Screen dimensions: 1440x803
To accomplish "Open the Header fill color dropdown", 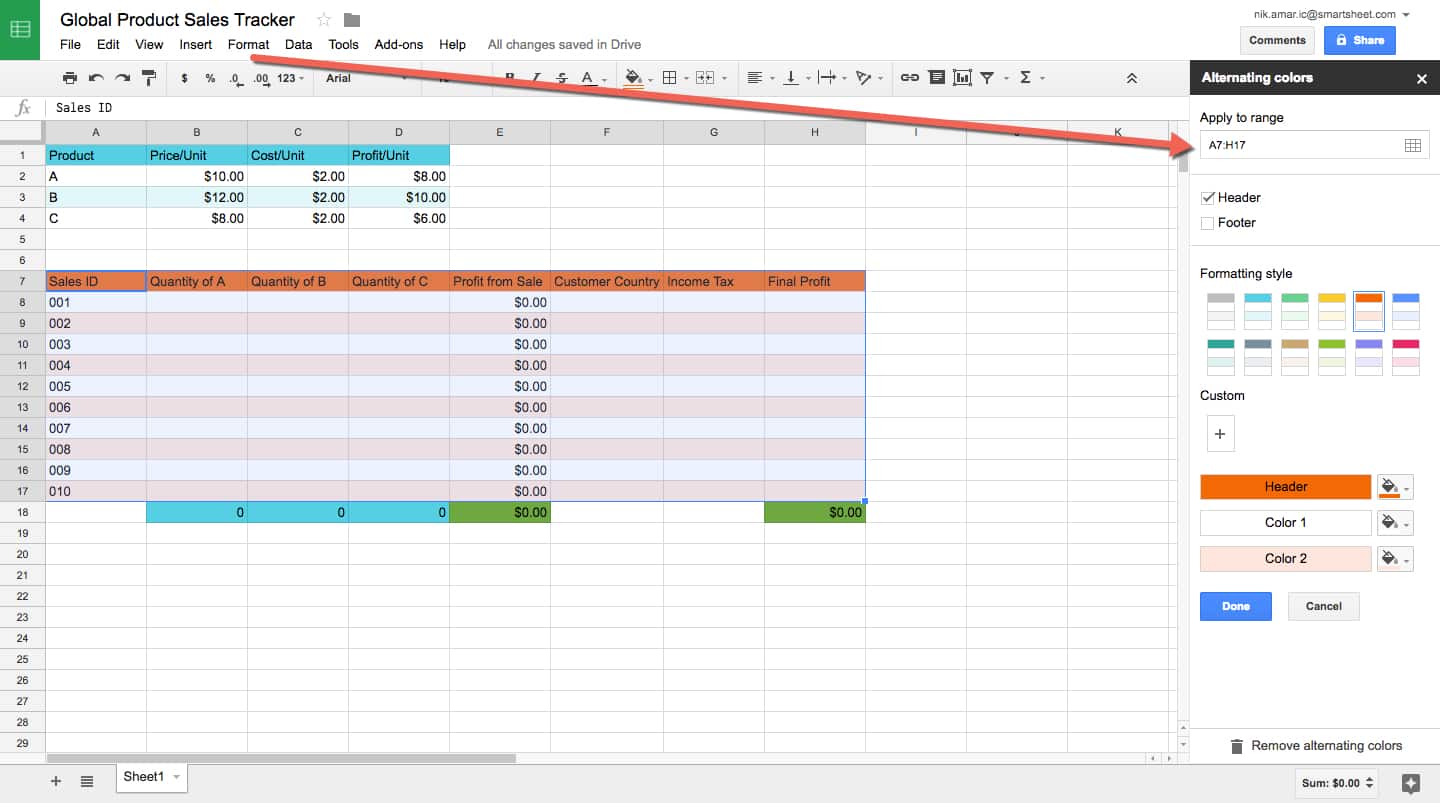I will [x=1395, y=487].
